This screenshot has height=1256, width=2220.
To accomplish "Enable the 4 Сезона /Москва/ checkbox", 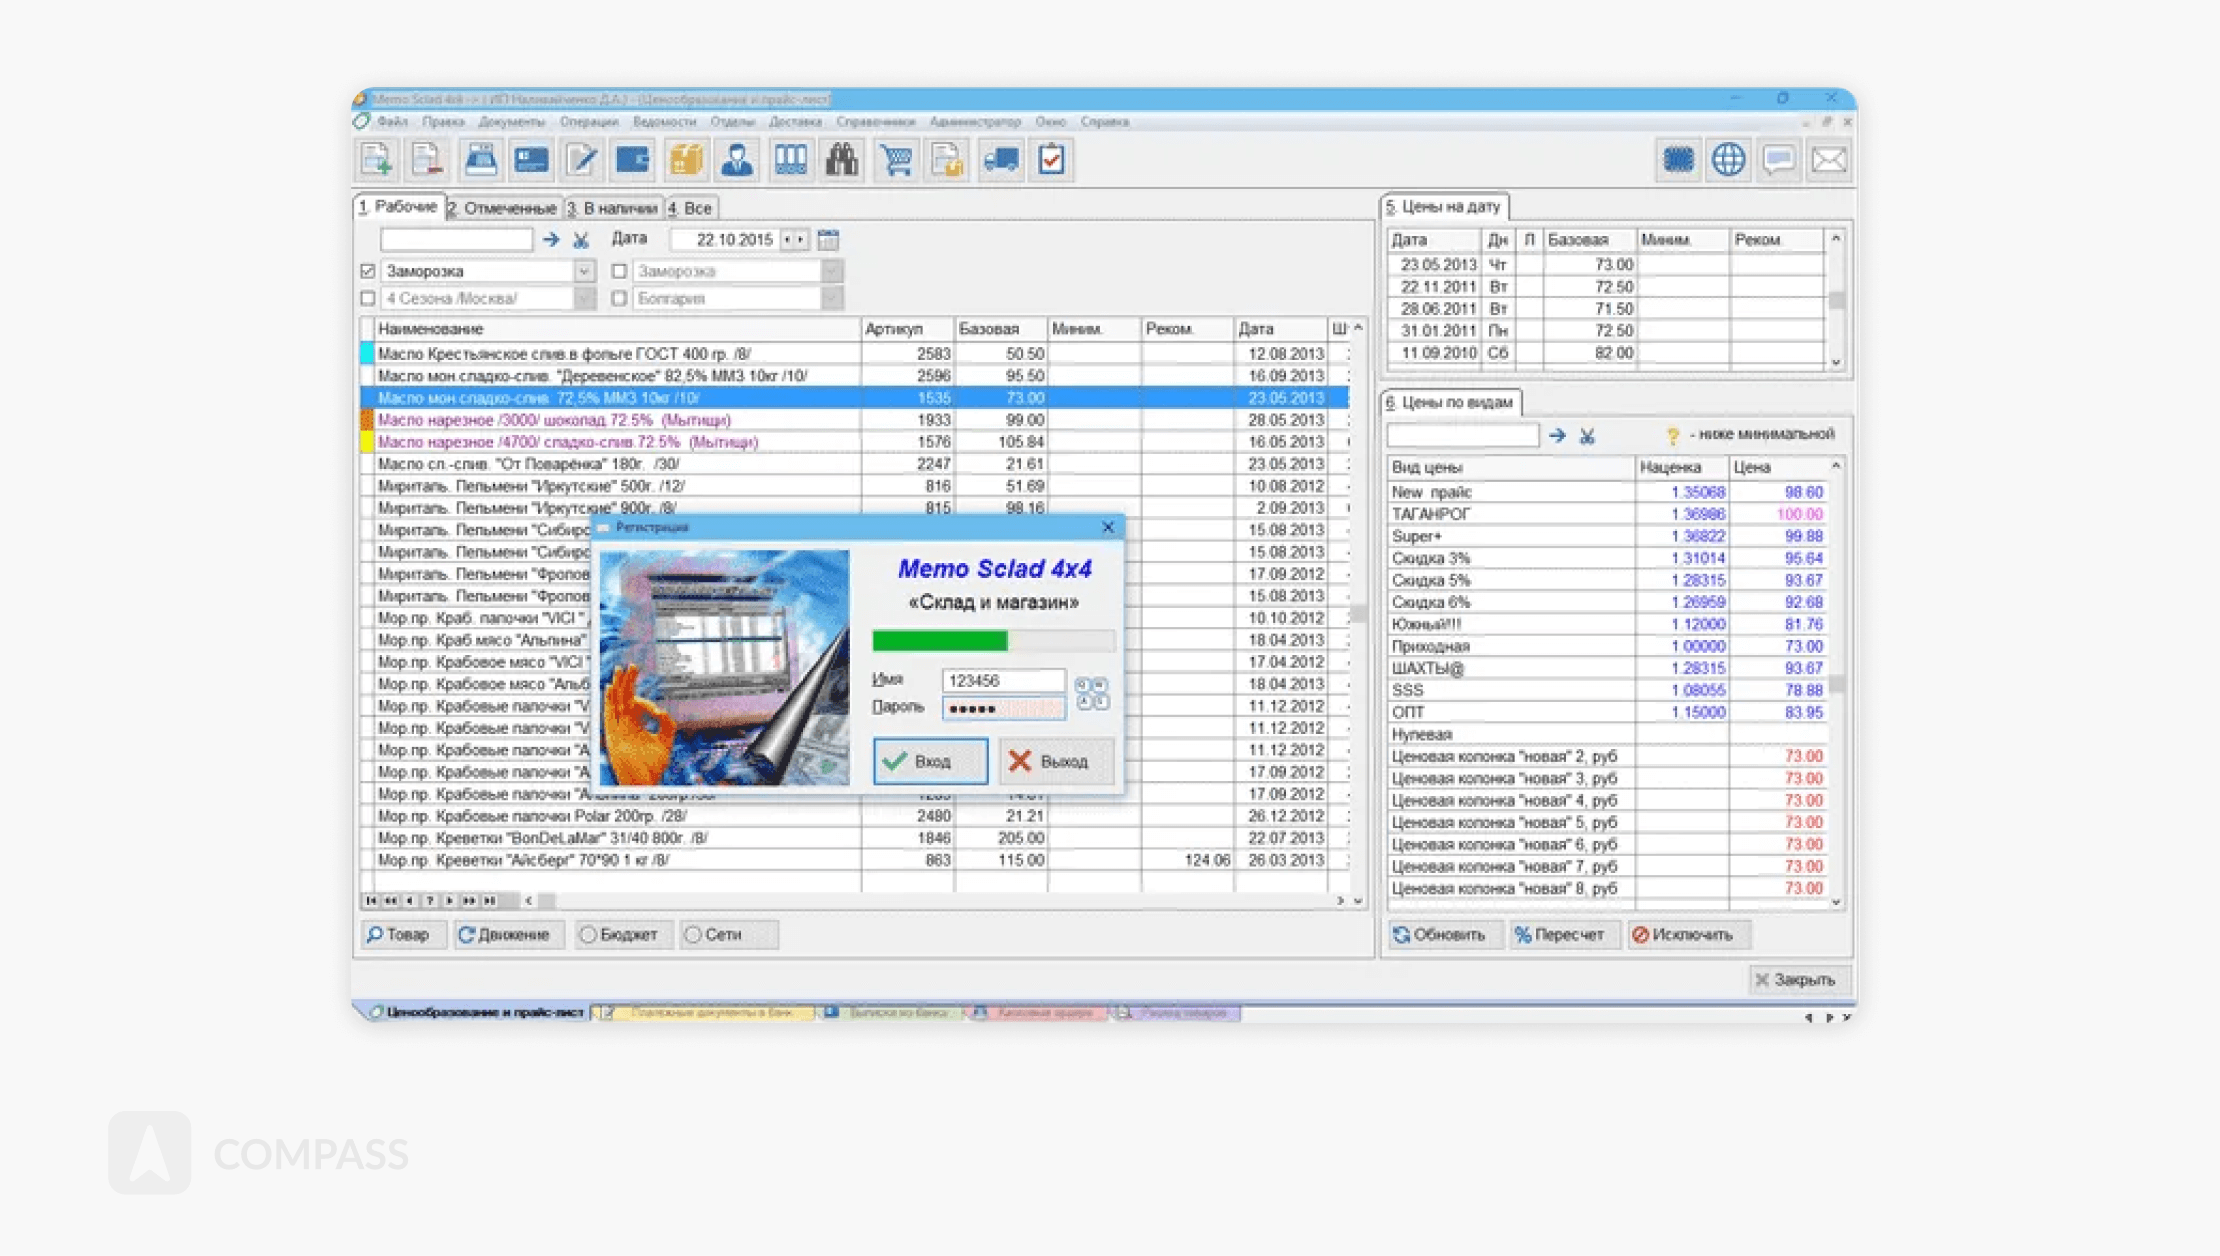I will click(x=368, y=298).
